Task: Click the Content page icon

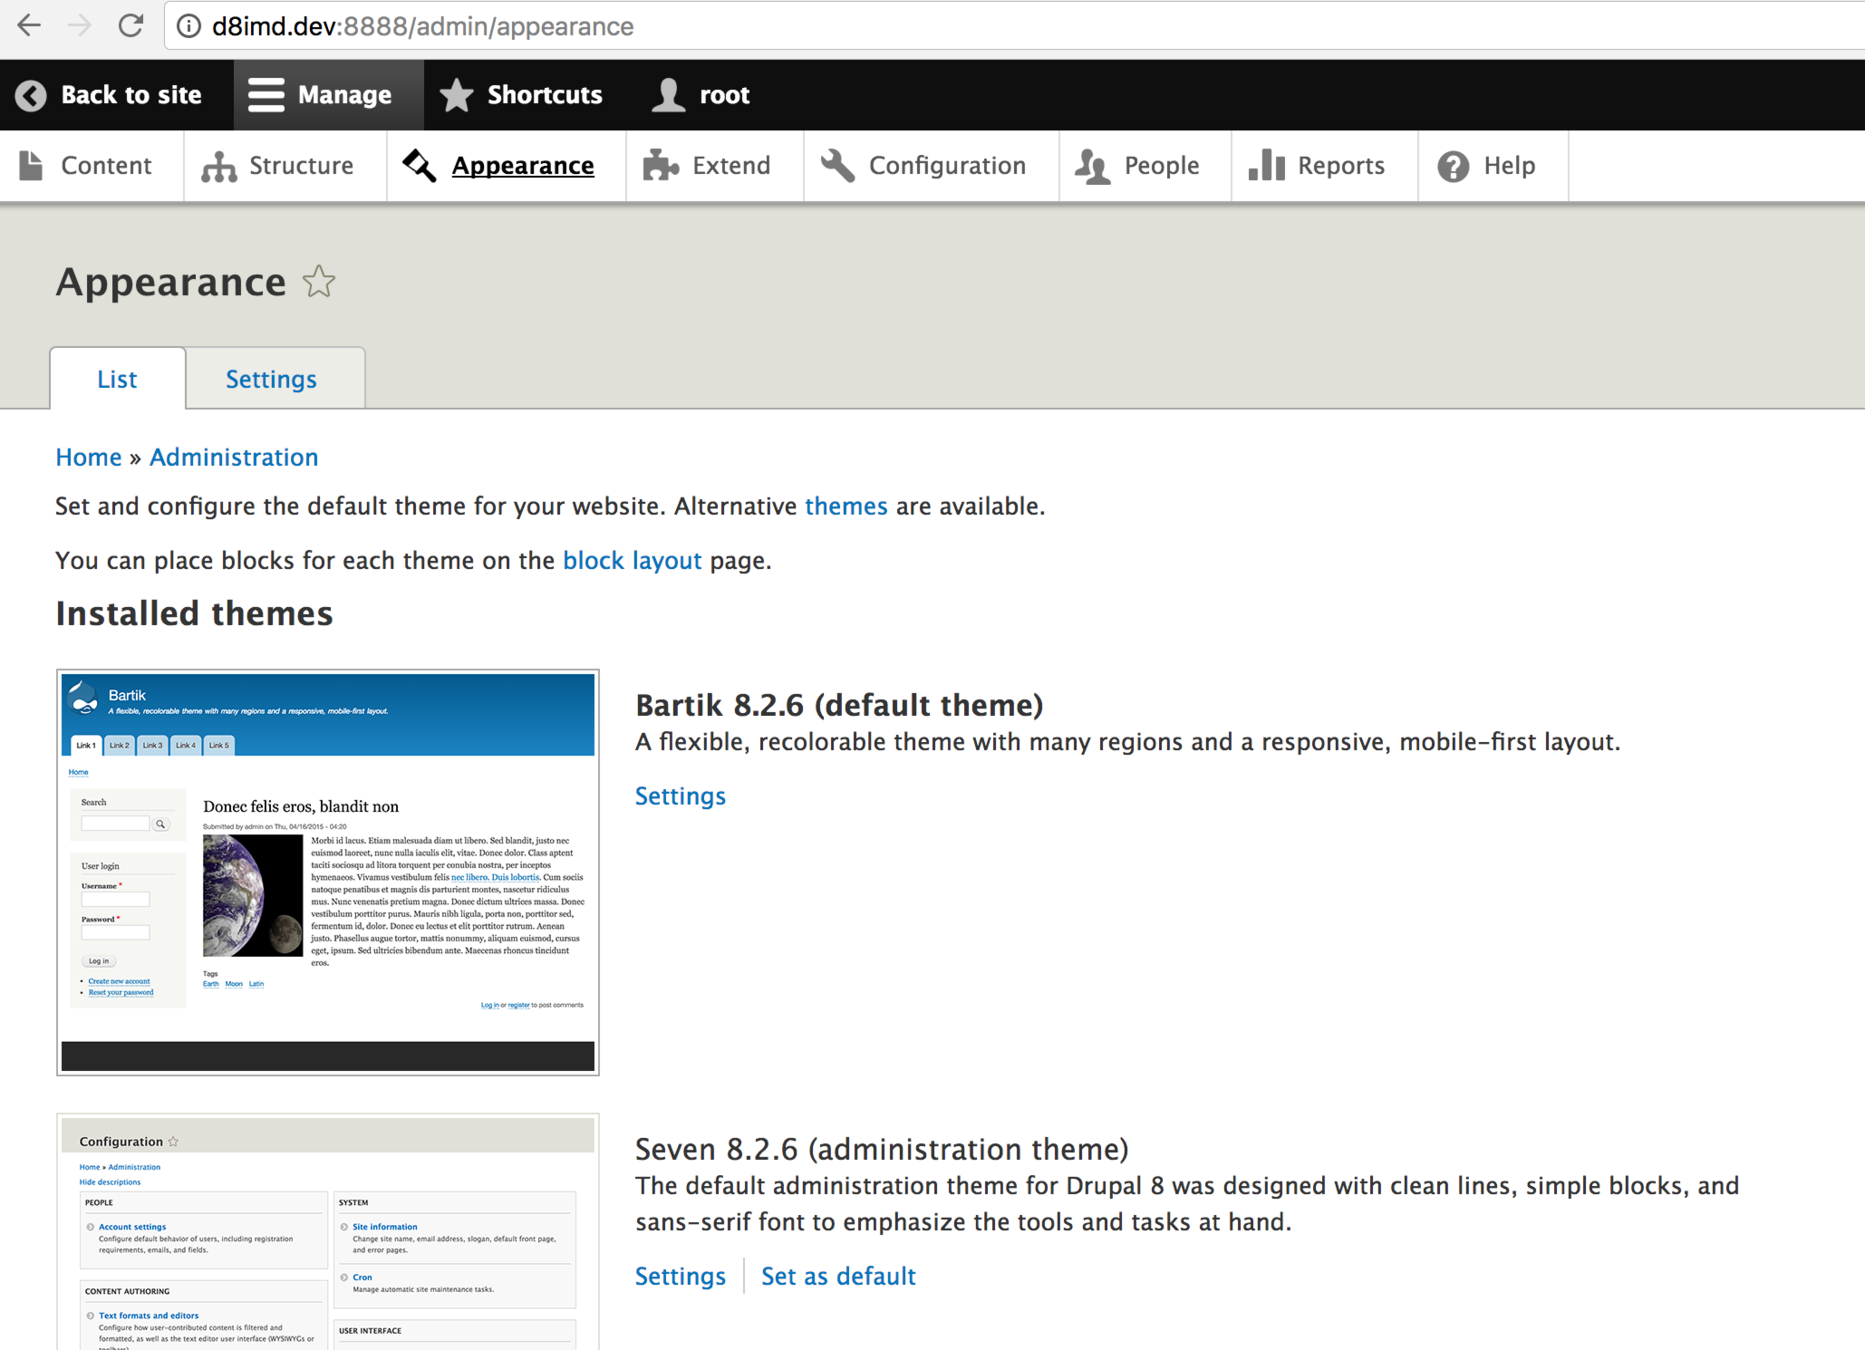Action: coord(31,166)
